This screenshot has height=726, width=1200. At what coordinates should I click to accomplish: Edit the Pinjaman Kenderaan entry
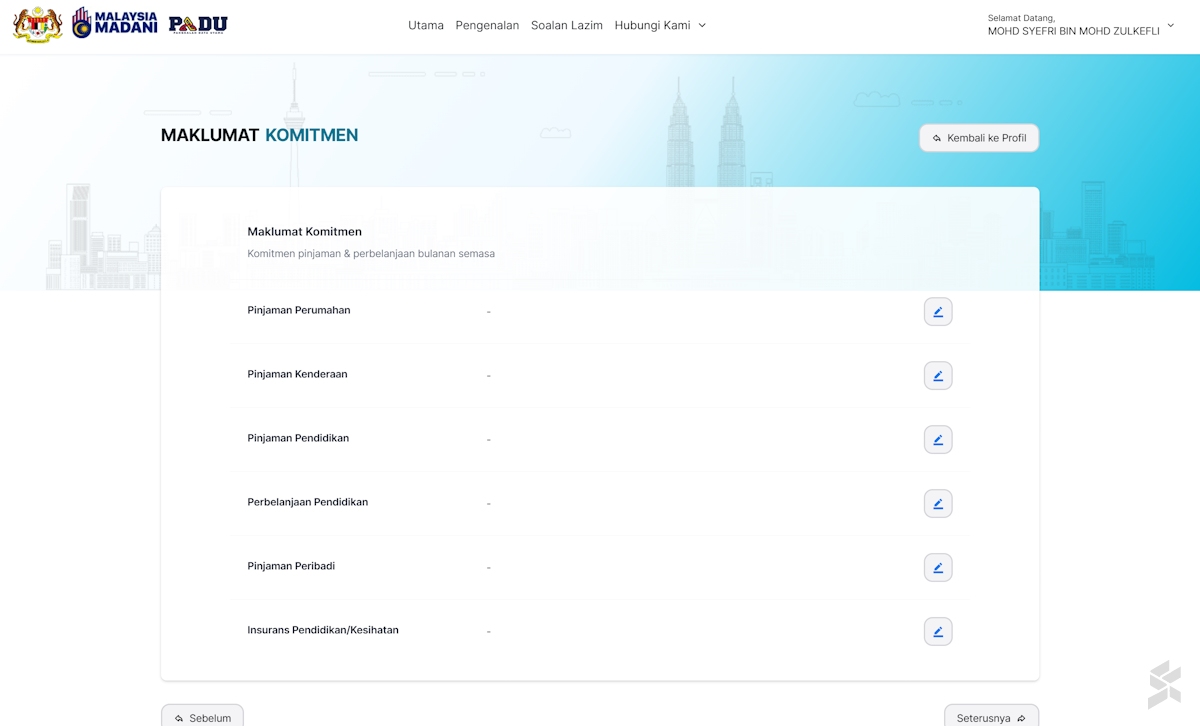(x=937, y=376)
